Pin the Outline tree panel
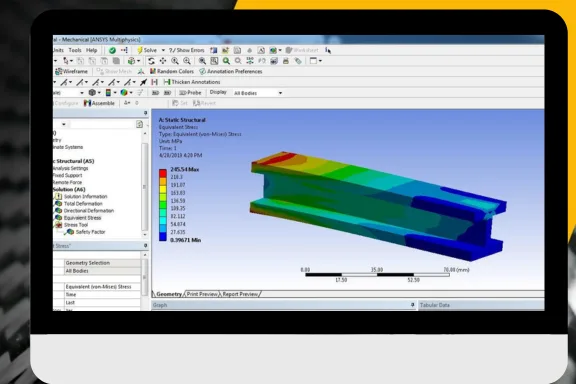The height and width of the screenshot is (384, 576). 145,113
